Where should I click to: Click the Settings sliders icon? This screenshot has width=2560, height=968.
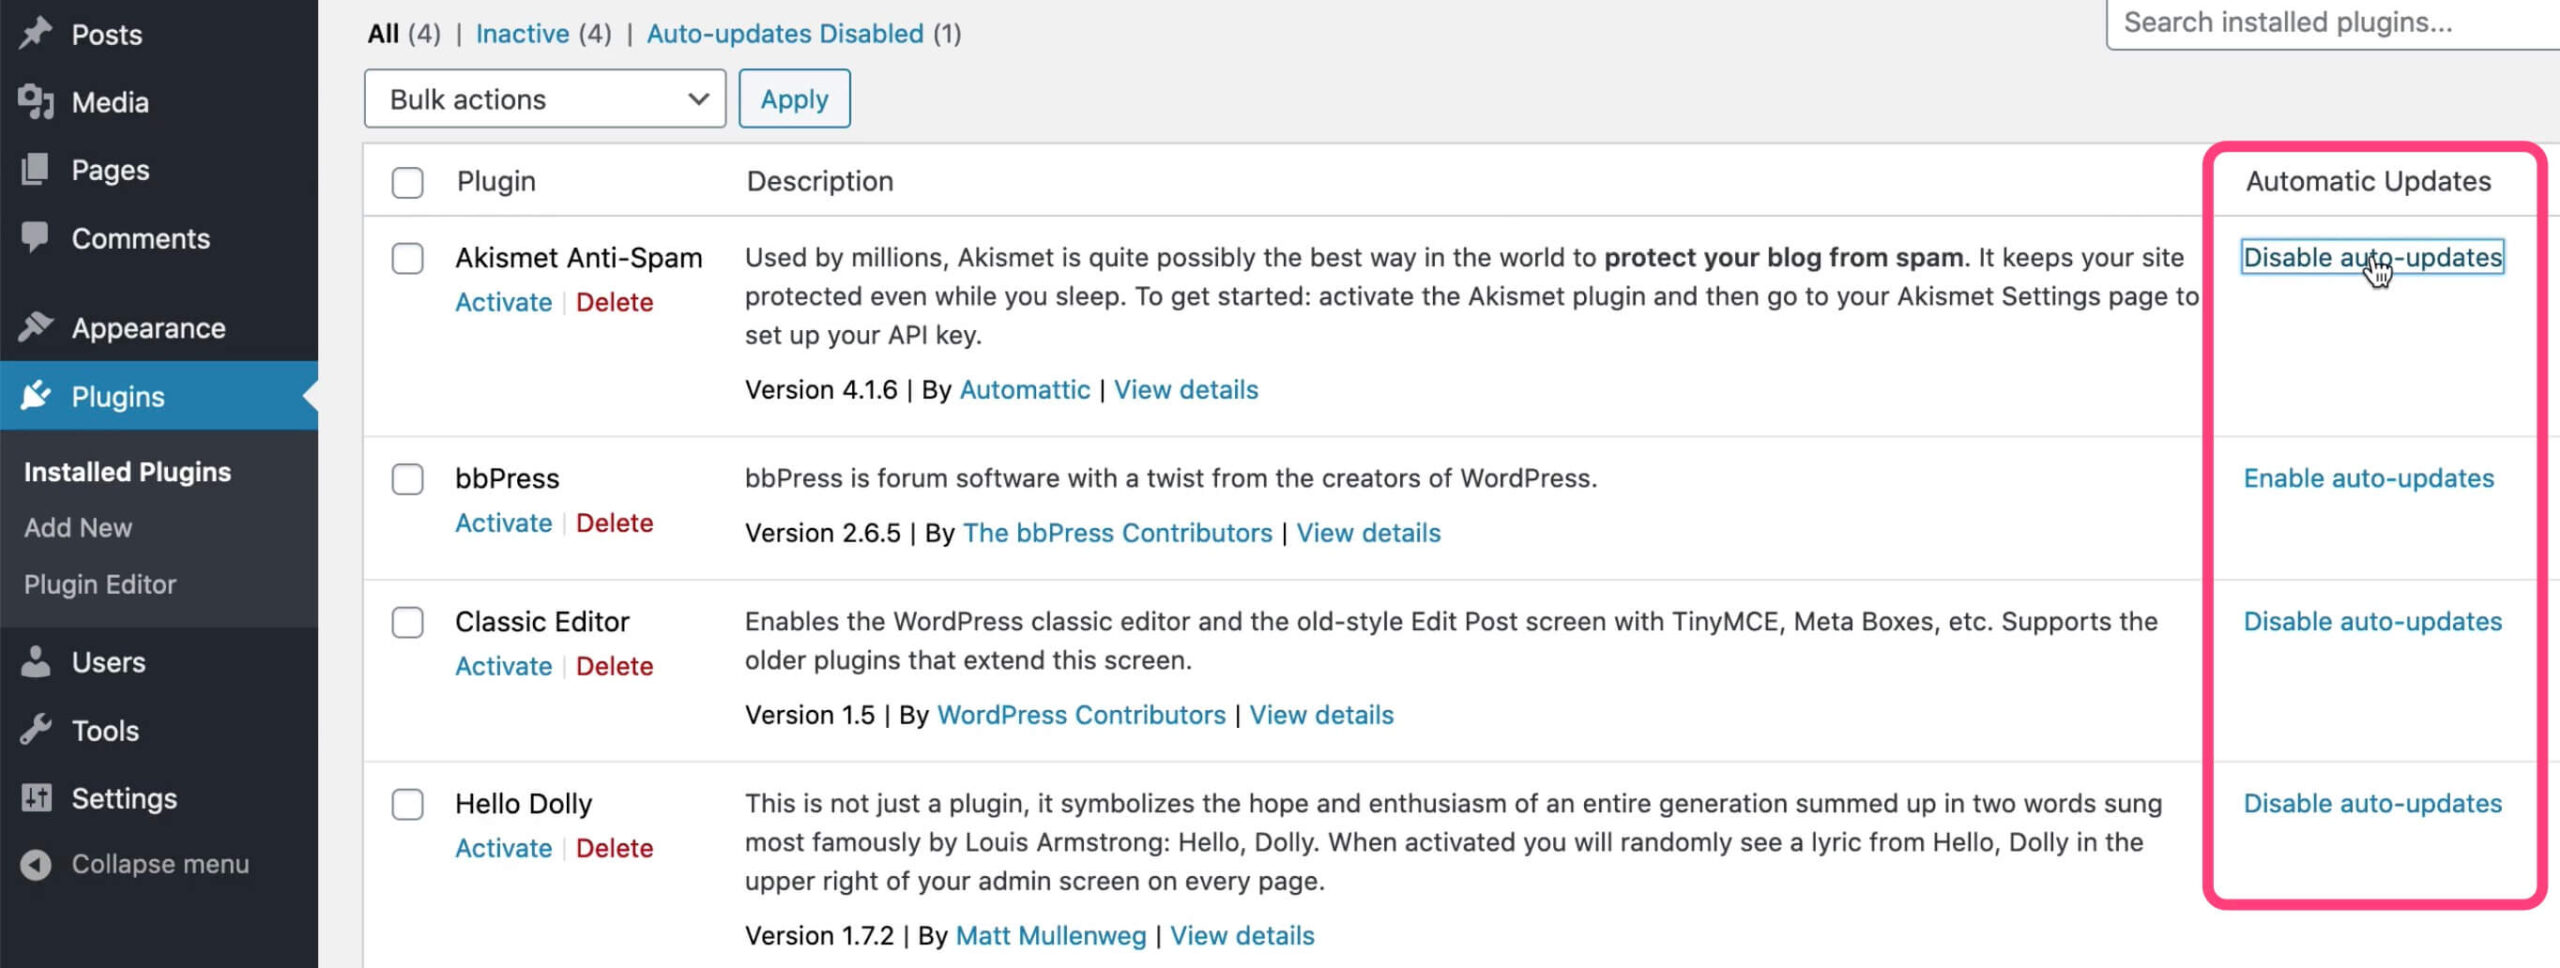coord(36,798)
